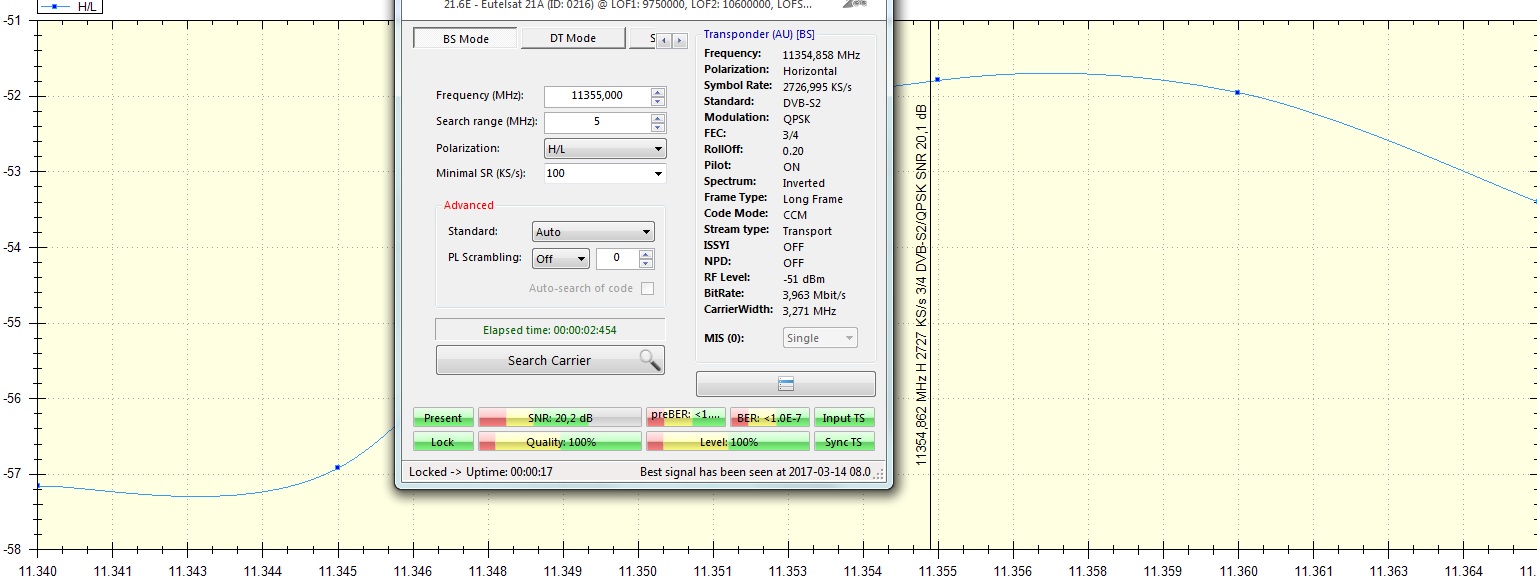This screenshot has height=586, width=1537.
Task: Click the 'Best signal has been seen' status text
Action: coord(757,471)
